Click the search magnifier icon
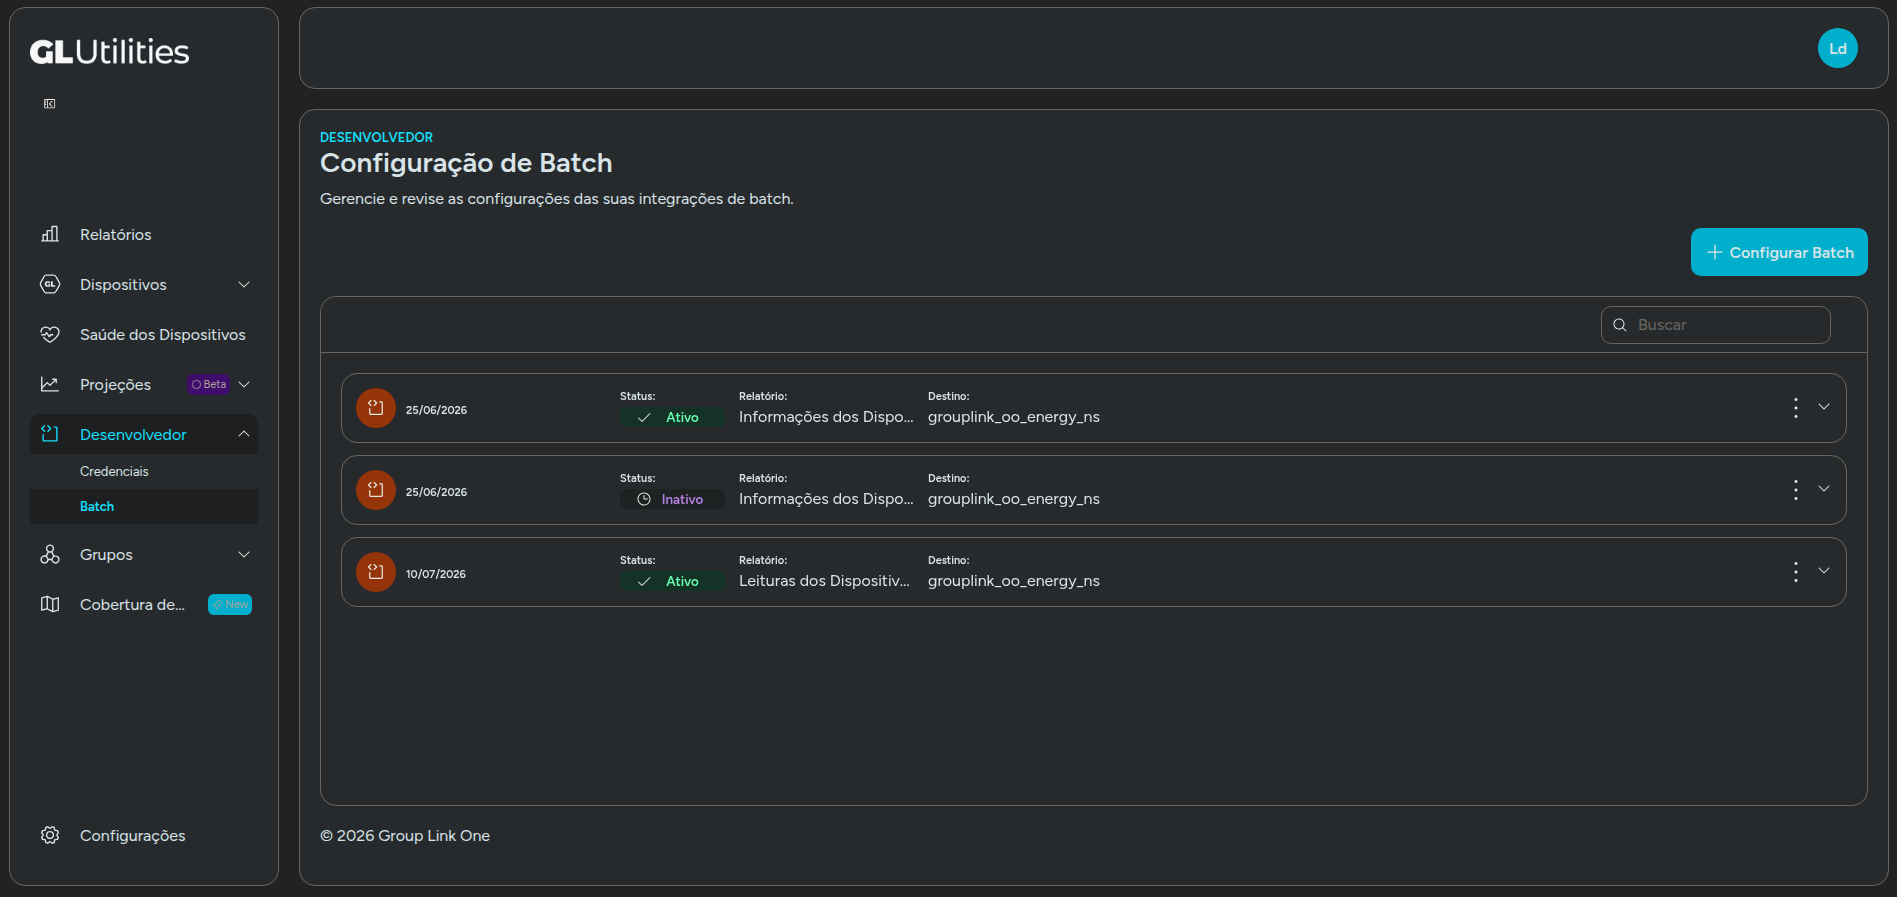The width and height of the screenshot is (1897, 897). (1620, 325)
